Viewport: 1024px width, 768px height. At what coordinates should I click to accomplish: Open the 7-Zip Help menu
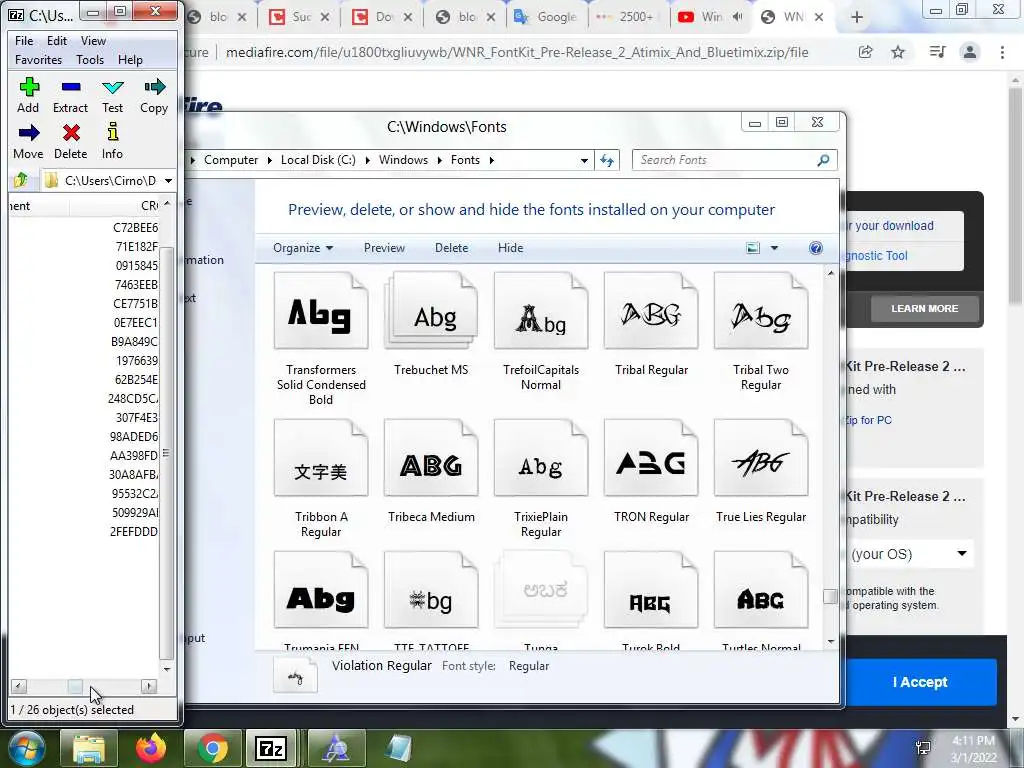pos(131,59)
